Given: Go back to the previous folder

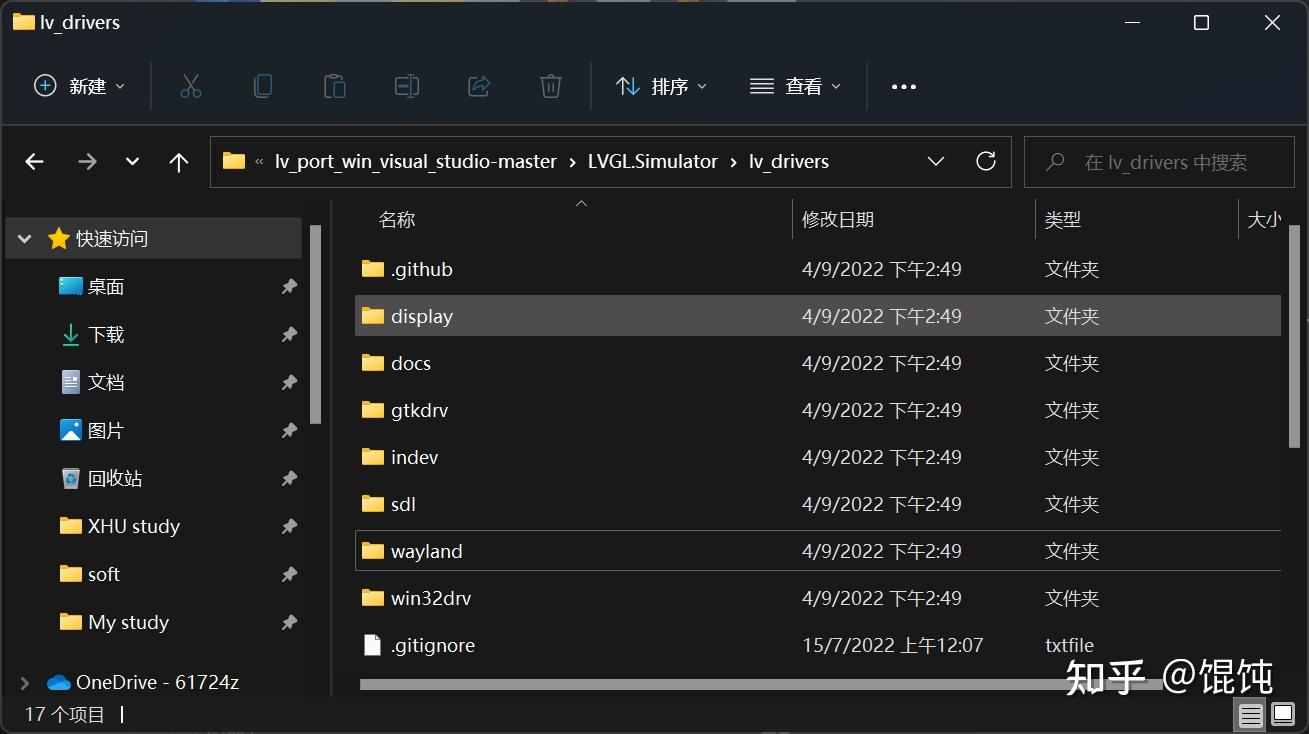Looking at the screenshot, I should click(34, 161).
